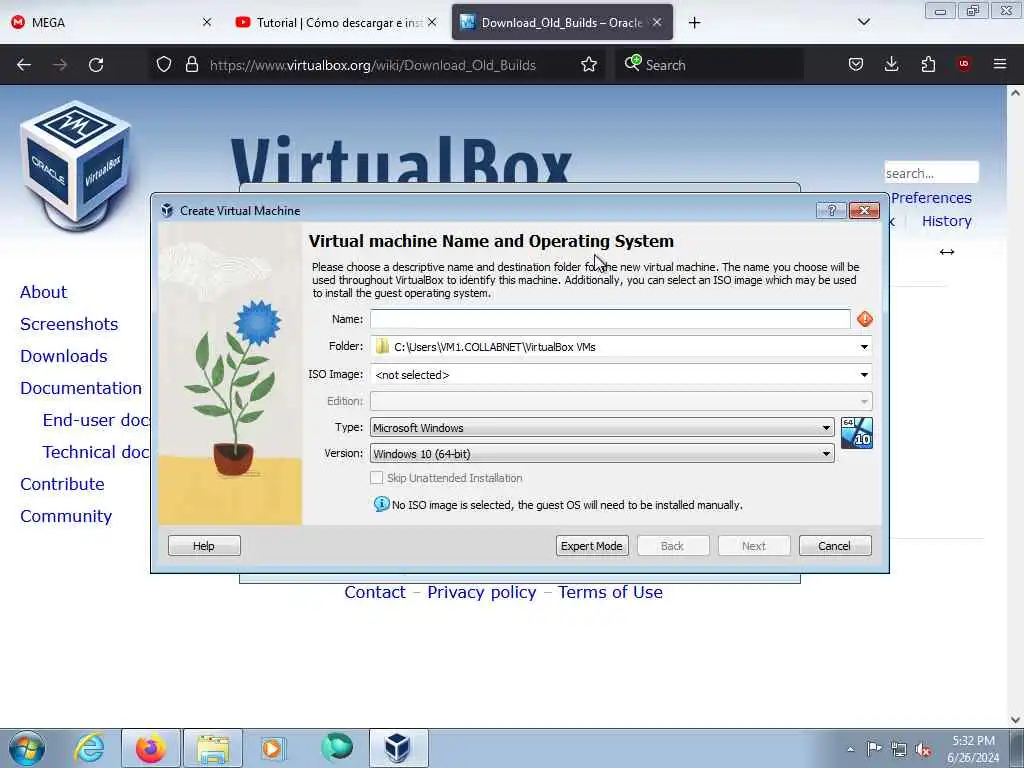
Task: Click the taskbar clock and date
Action: point(973,749)
